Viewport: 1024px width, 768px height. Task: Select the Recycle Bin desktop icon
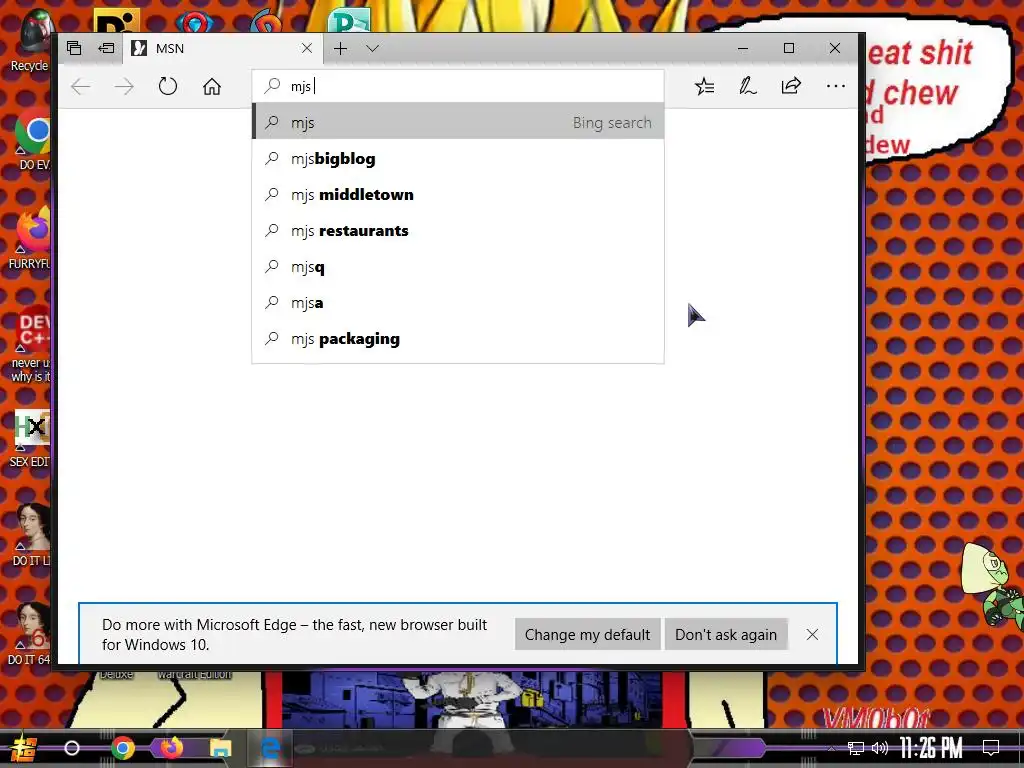click(29, 40)
